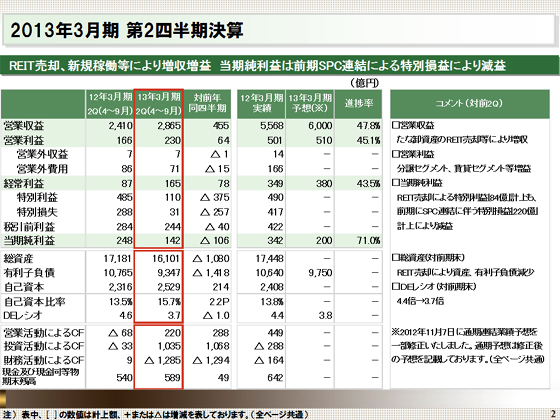Click the 12年3月期 2Q(4~9月) column header
Image resolution: width=560 pixels, height=420 pixels.
[x=110, y=104]
